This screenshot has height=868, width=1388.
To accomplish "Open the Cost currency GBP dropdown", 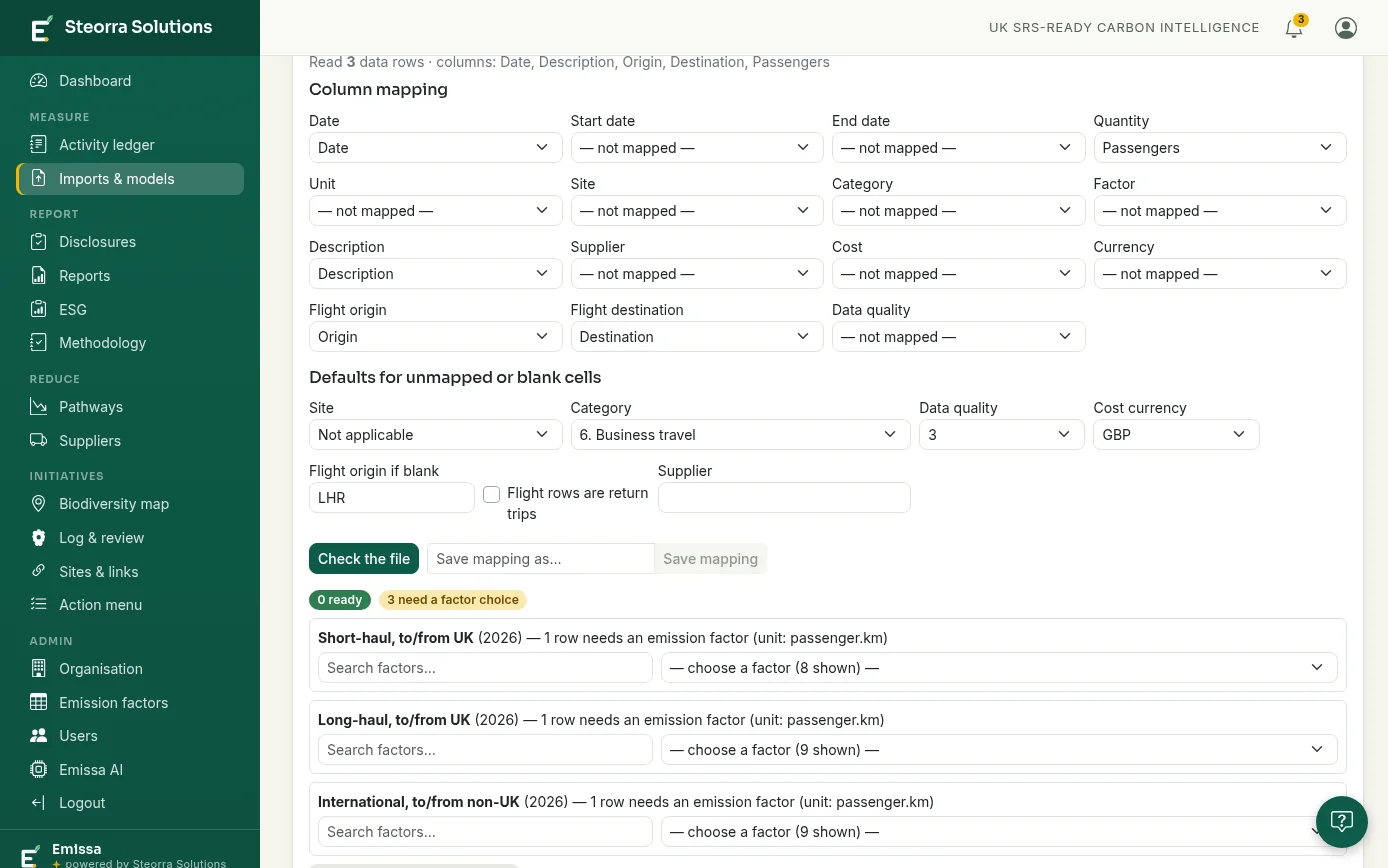I will click(x=1176, y=435).
